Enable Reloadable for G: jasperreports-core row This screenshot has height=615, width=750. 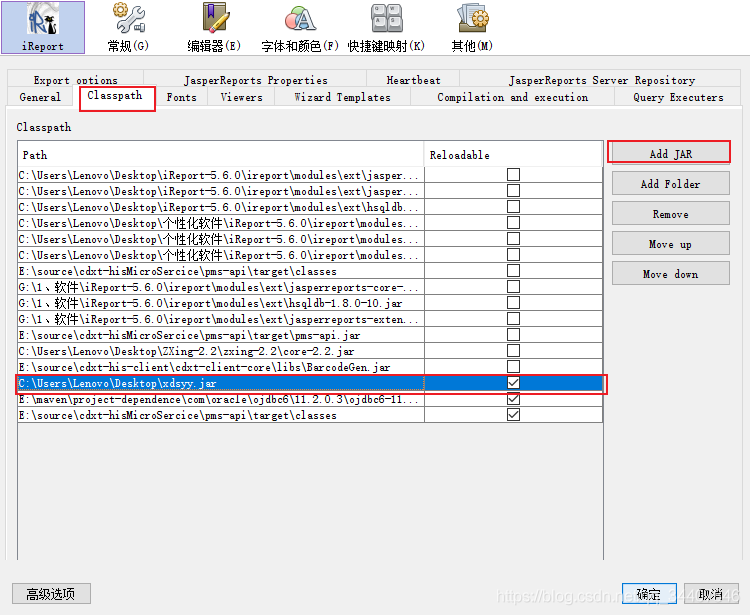click(x=513, y=286)
